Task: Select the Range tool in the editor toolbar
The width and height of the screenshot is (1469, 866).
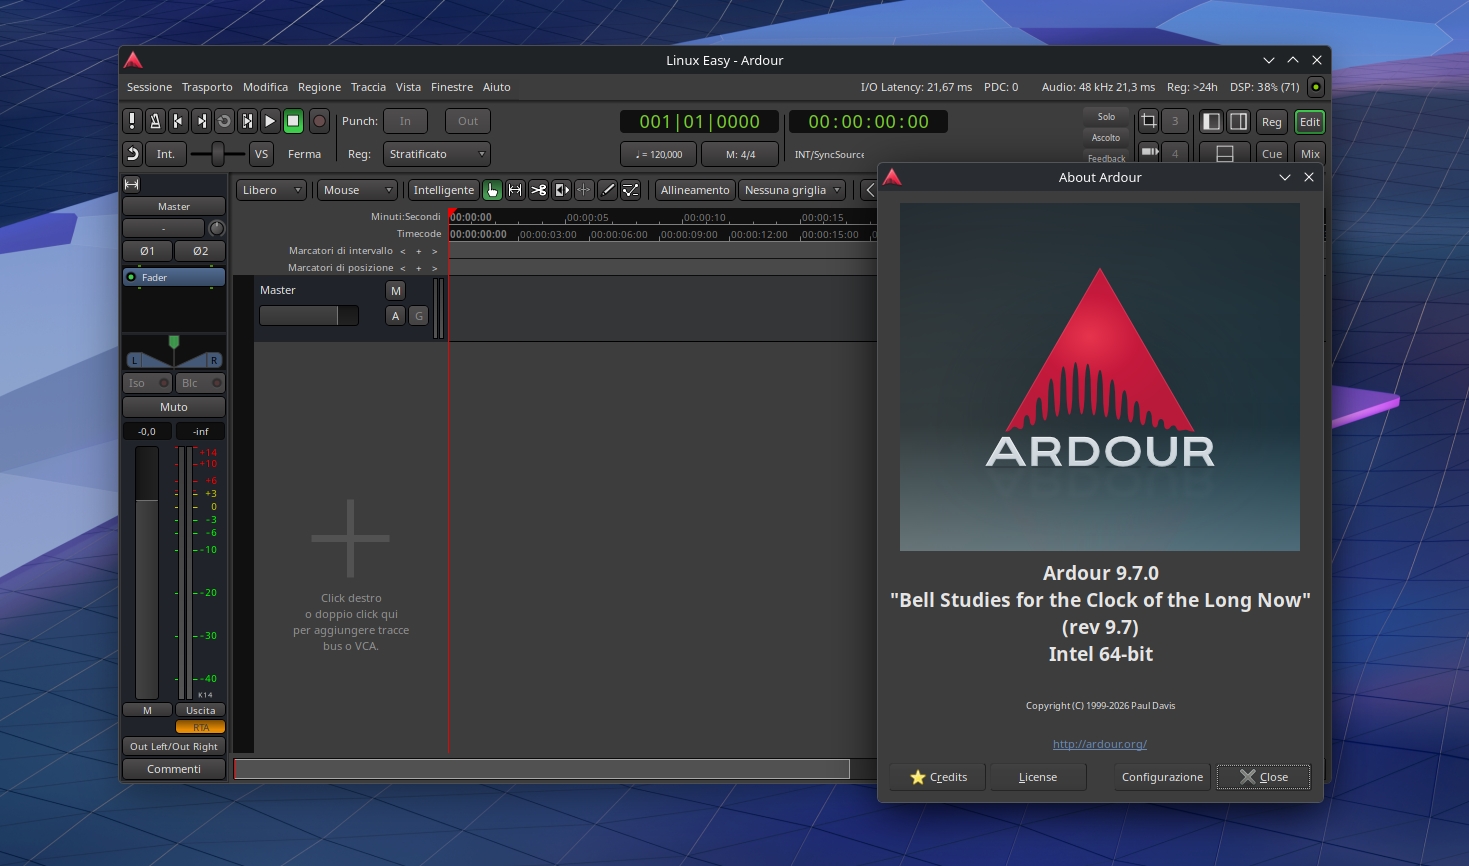Action: click(x=515, y=190)
